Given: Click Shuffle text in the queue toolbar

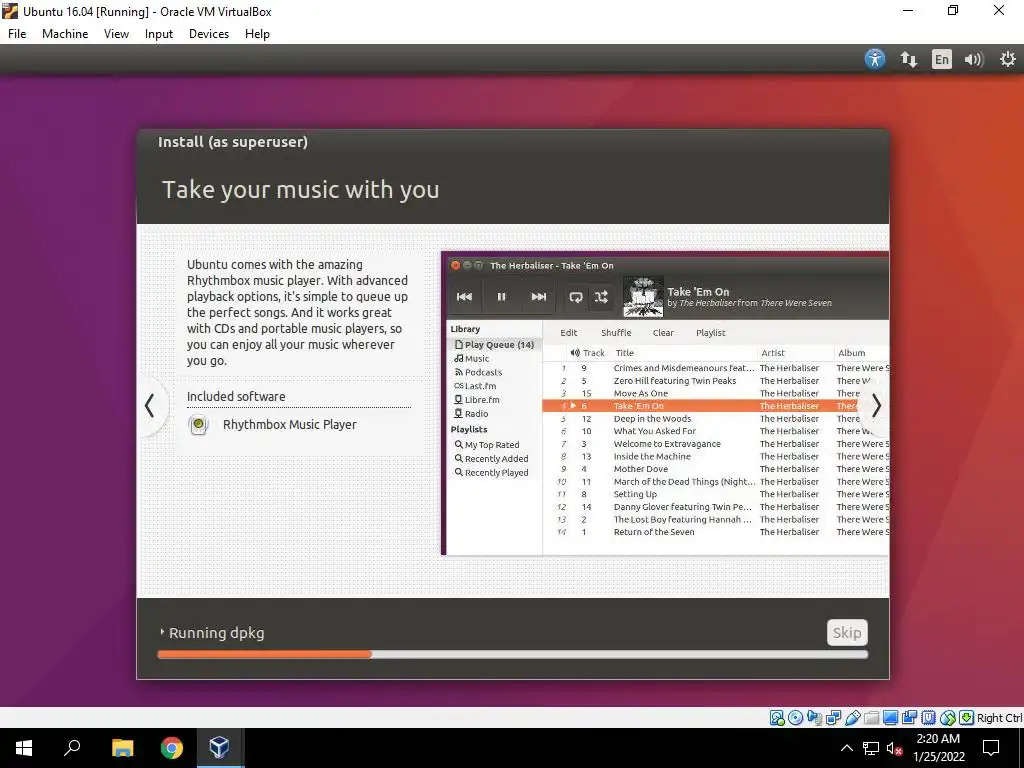Looking at the screenshot, I should tap(616, 332).
